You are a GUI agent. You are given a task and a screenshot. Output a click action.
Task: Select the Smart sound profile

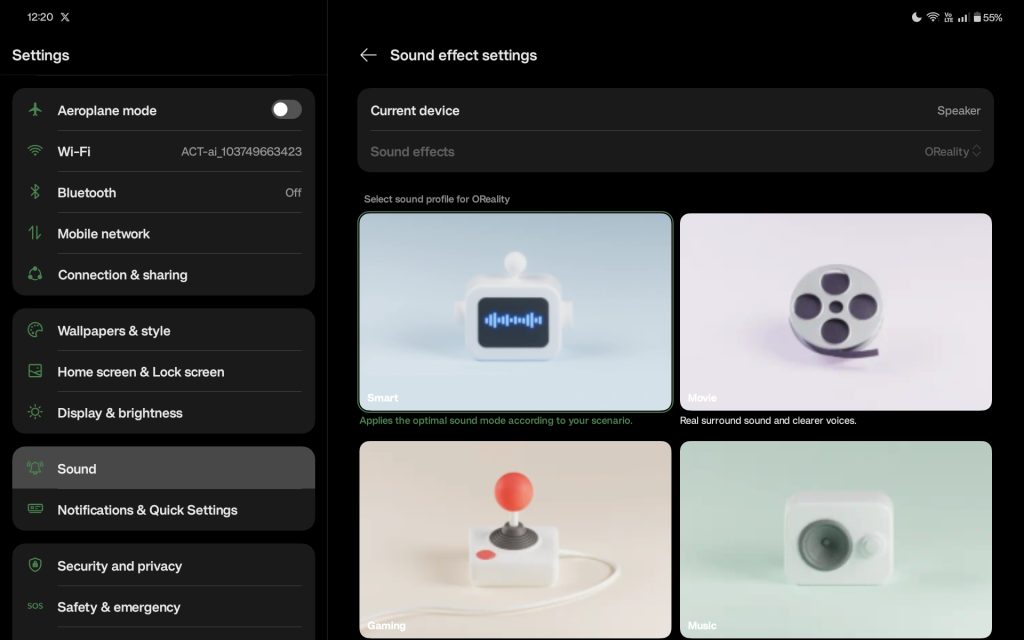point(515,311)
